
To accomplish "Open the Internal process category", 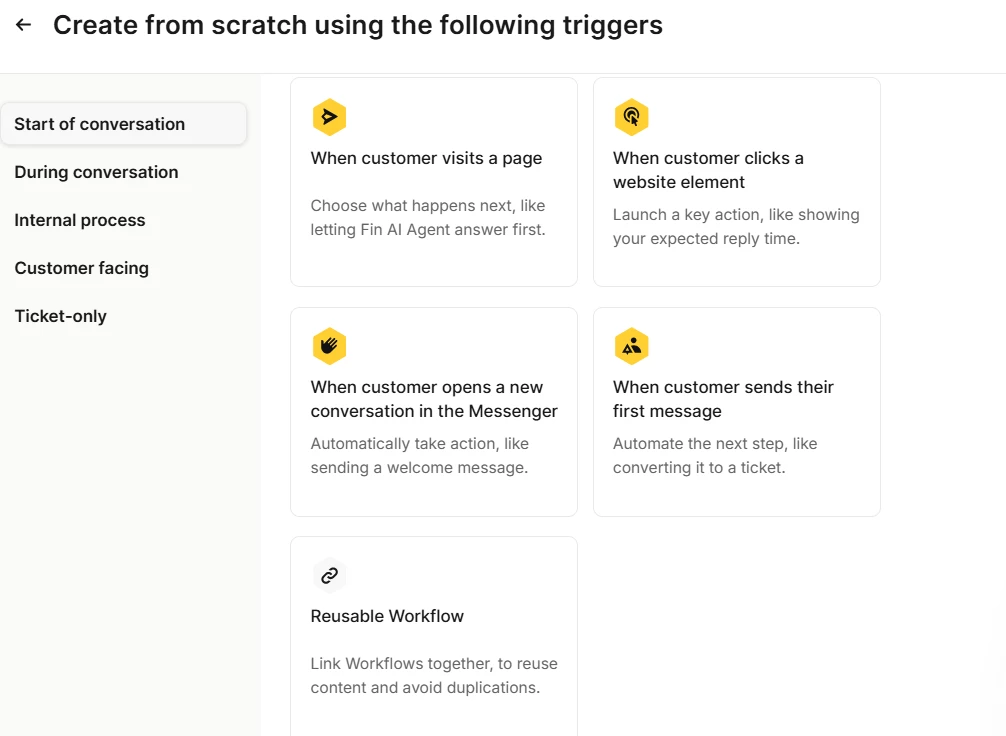I will [80, 220].
